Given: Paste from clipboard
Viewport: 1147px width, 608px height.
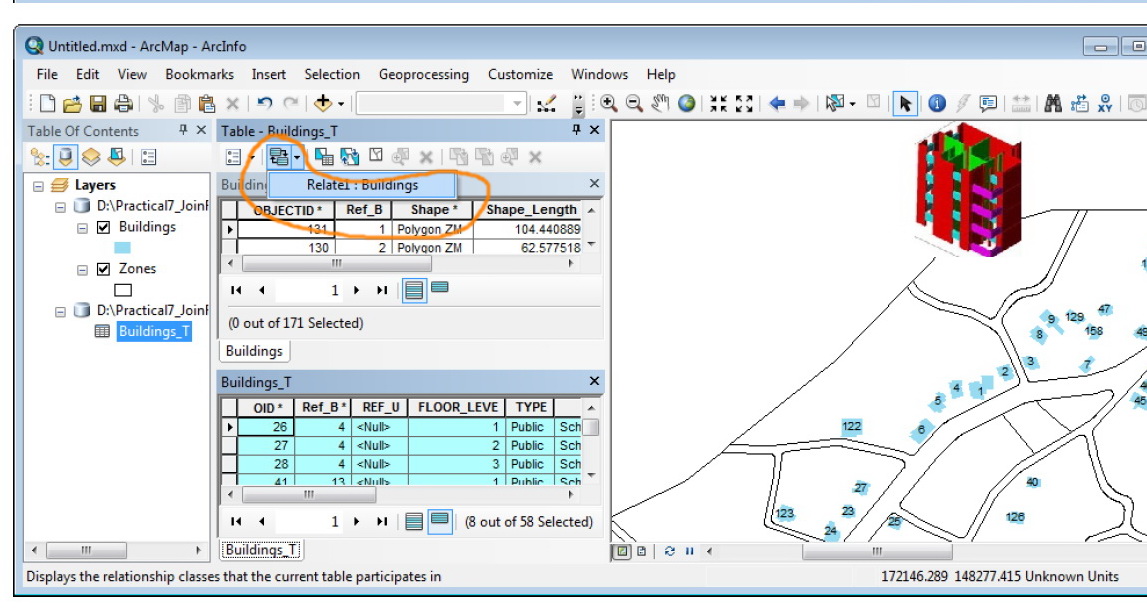Looking at the screenshot, I should tap(207, 104).
